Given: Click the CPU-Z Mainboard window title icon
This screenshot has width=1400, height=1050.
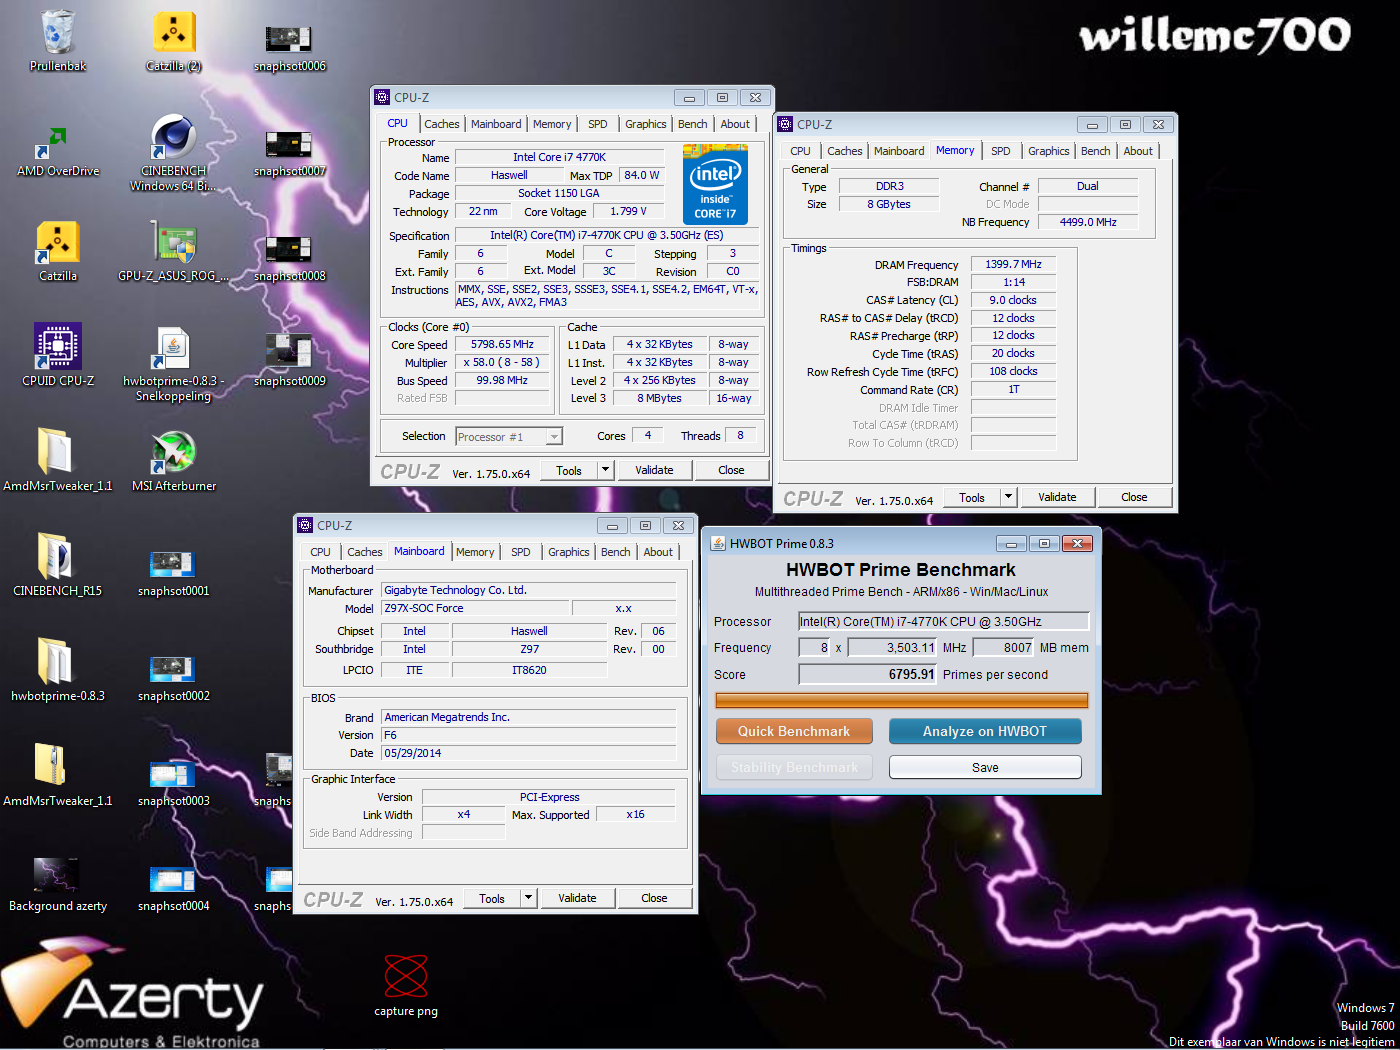Looking at the screenshot, I should pos(305,525).
